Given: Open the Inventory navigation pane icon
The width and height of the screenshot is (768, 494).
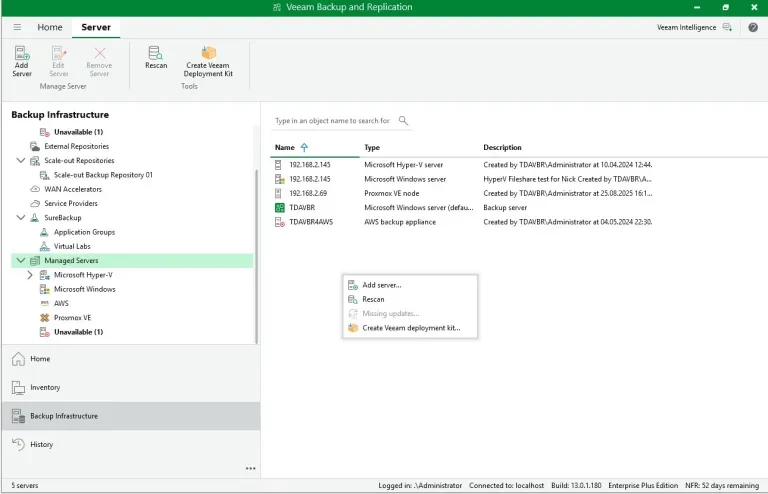Looking at the screenshot, I should [18, 387].
